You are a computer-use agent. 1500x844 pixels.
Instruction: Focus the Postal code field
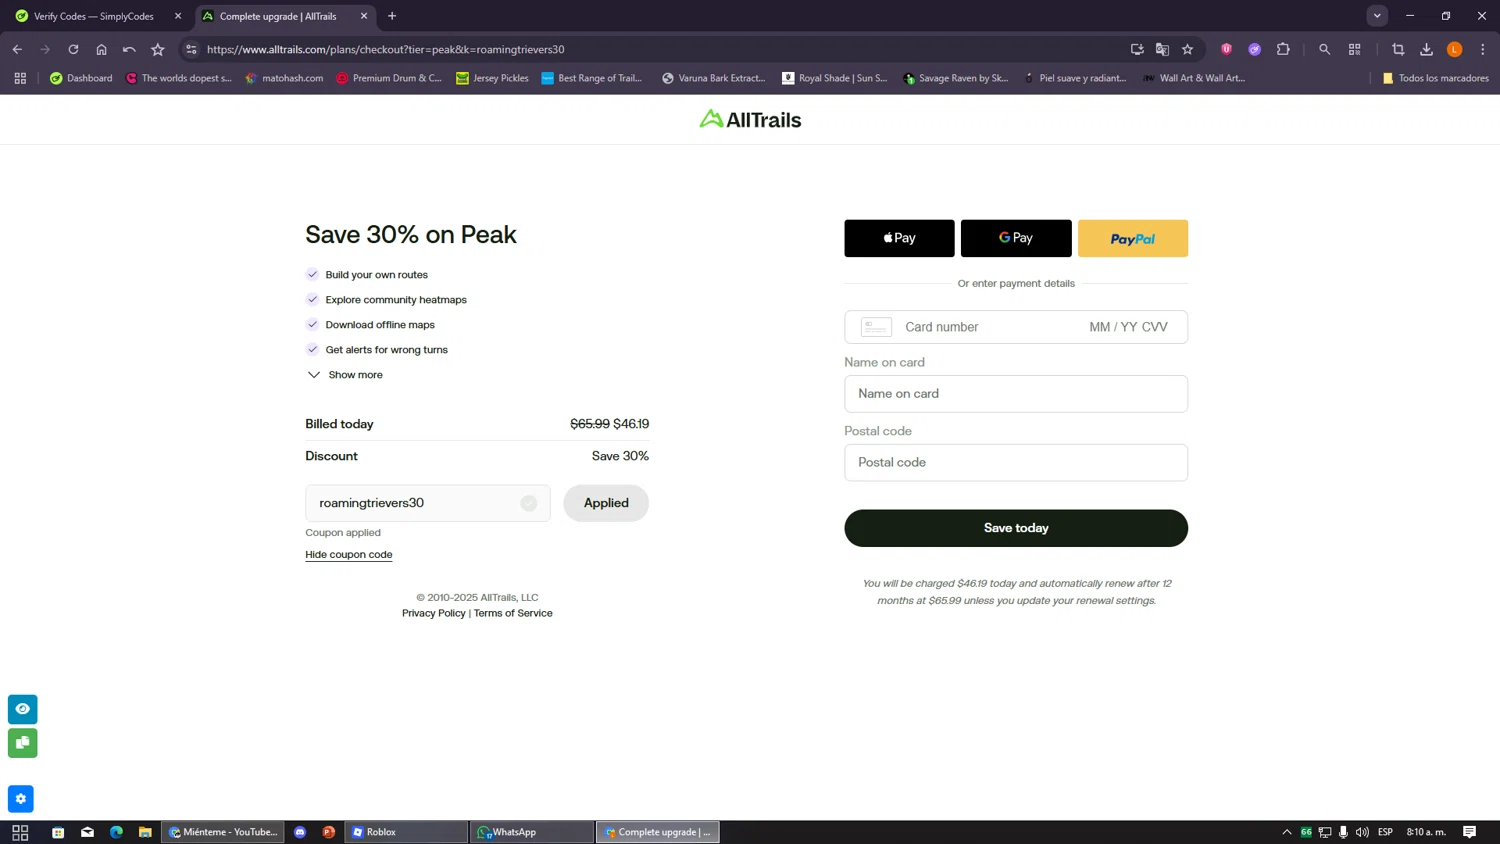1016,463
